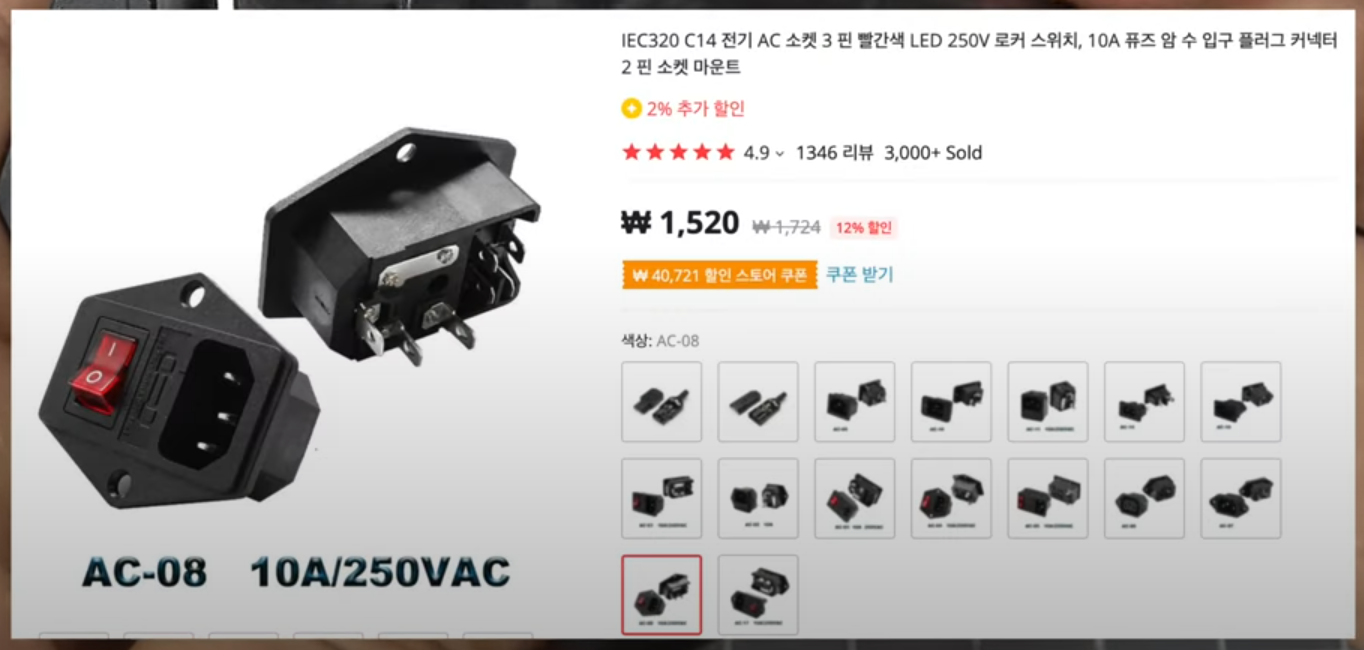Select the second thumbnail in the middle row
Screen dimensions: 1364x650
[758, 498]
